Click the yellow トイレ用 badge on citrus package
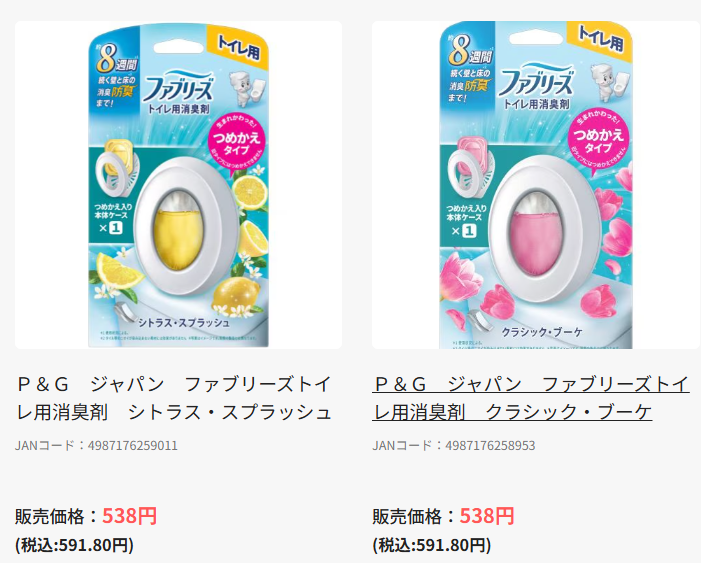701x563 pixels. [238, 46]
